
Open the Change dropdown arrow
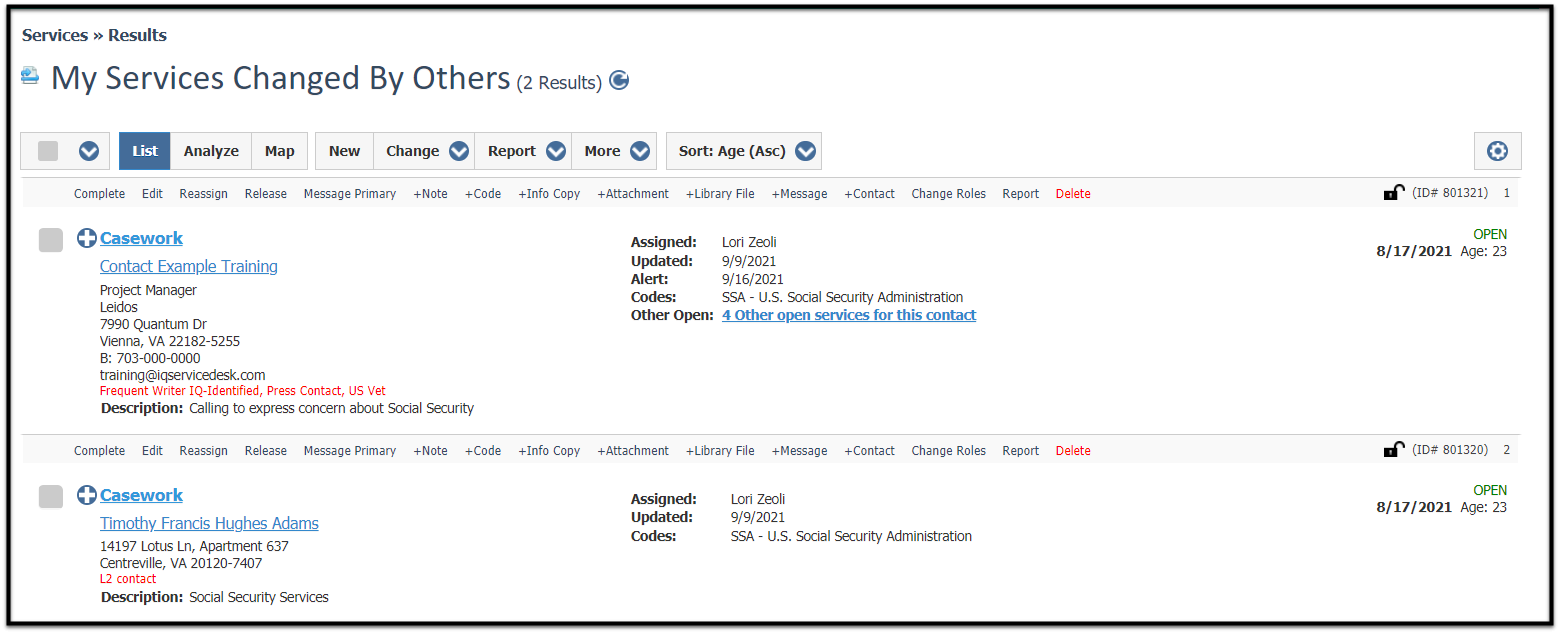click(x=459, y=151)
